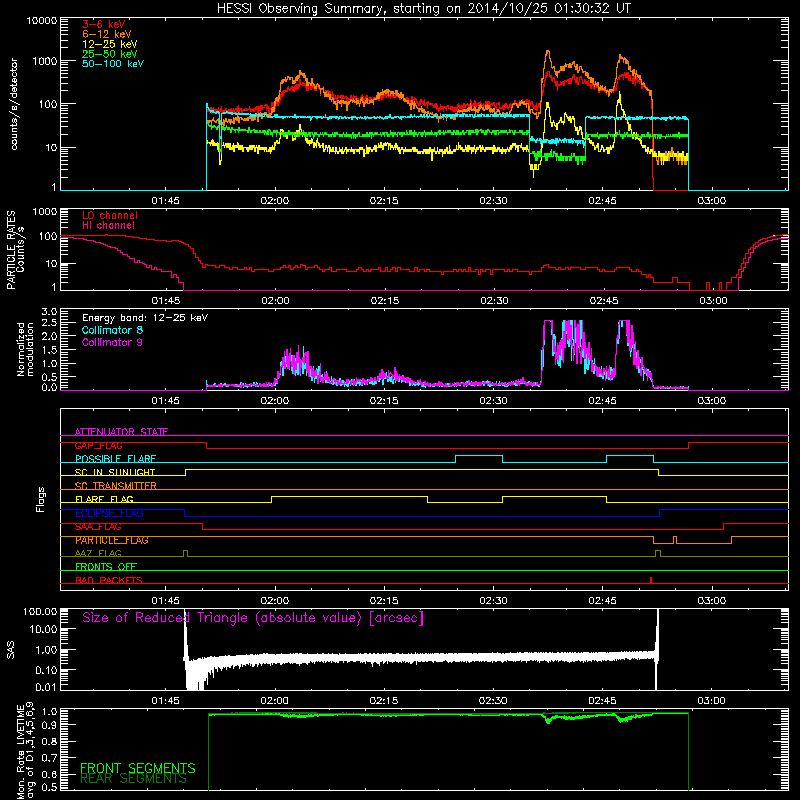Click the 100.00 y-axis label on the SAS plot

40,611
